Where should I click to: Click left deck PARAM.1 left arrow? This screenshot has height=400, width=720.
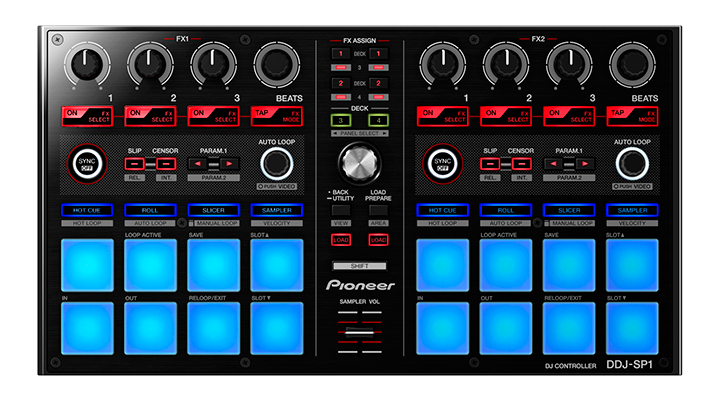[197, 163]
